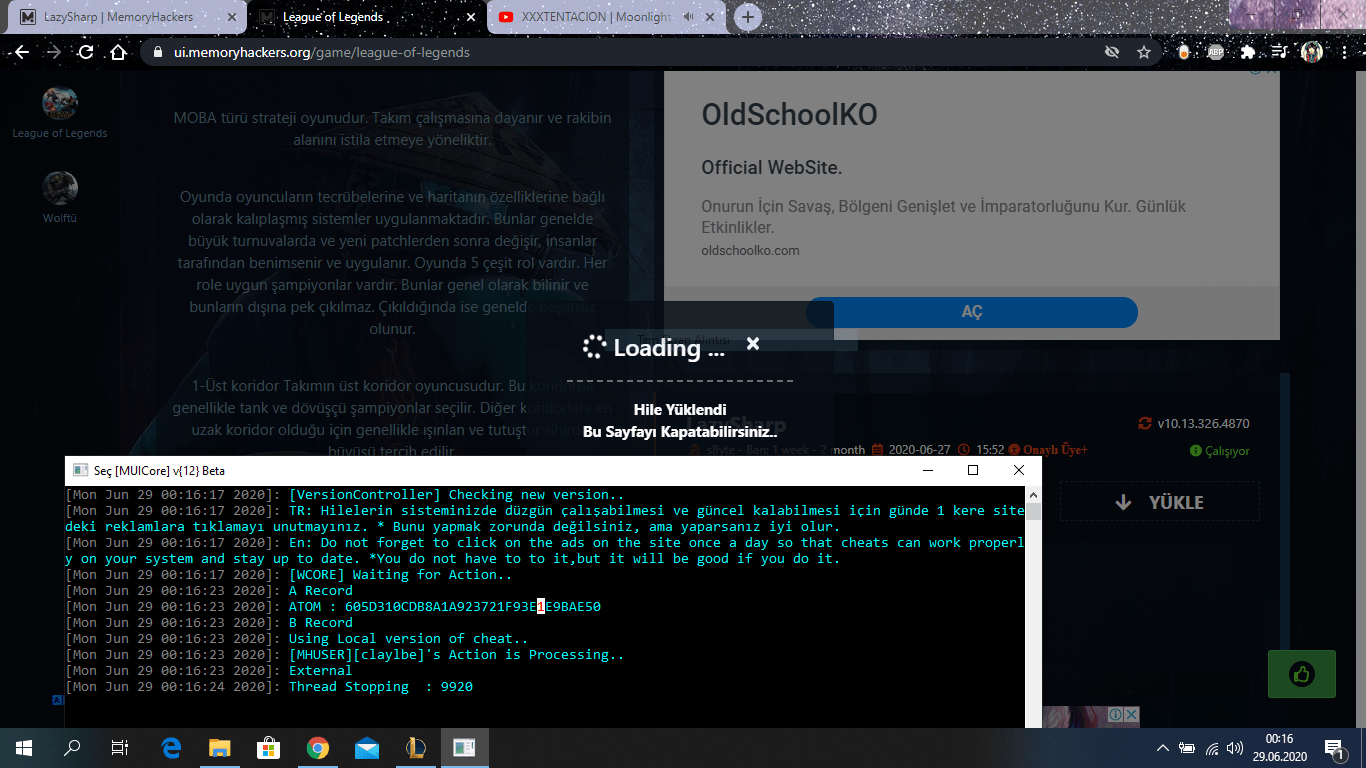
Task: Close the League of Legends tab
Action: coord(469,17)
